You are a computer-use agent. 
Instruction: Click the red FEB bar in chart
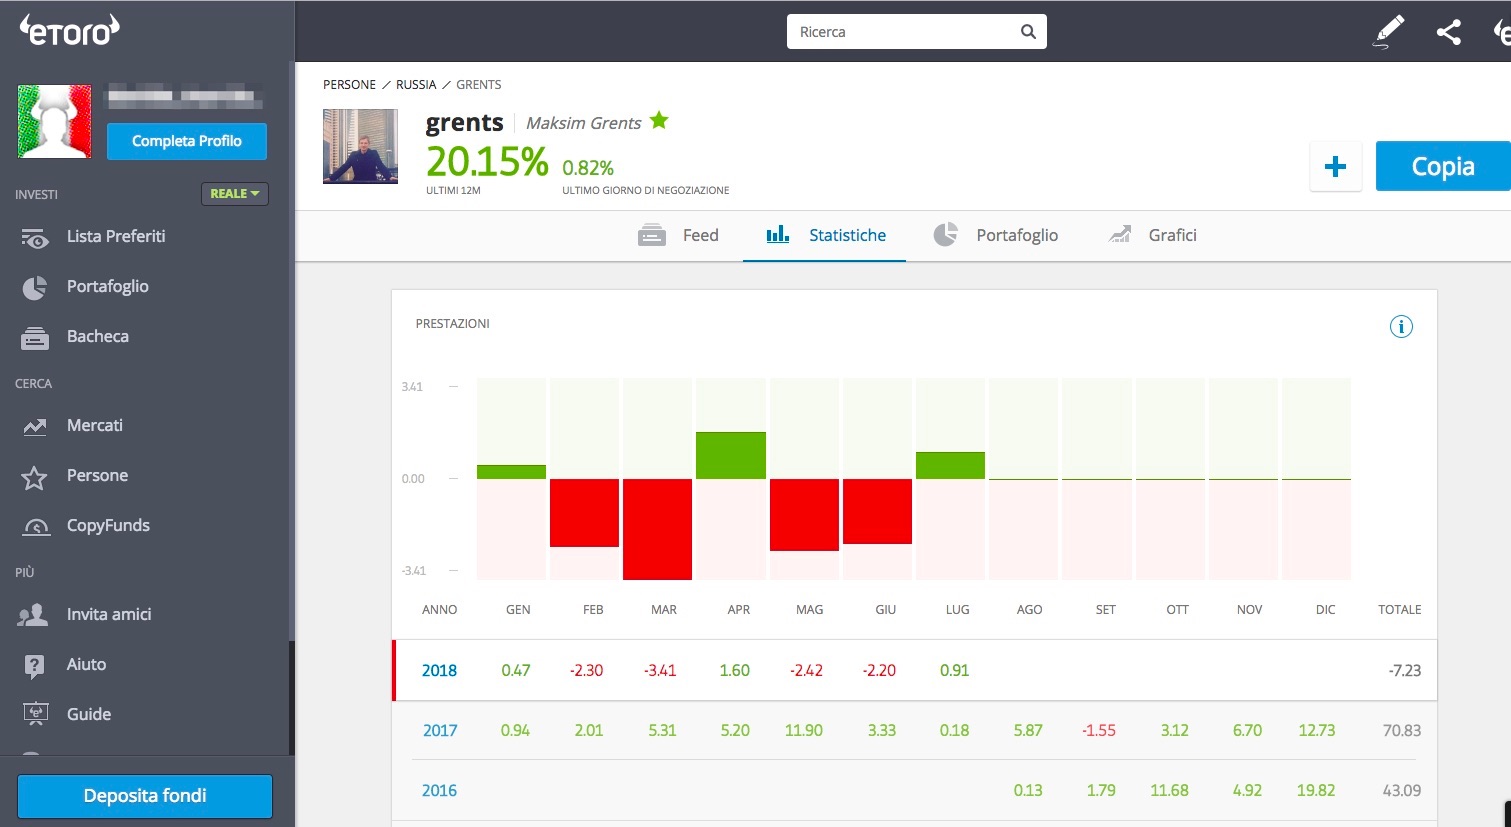(584, 513)
